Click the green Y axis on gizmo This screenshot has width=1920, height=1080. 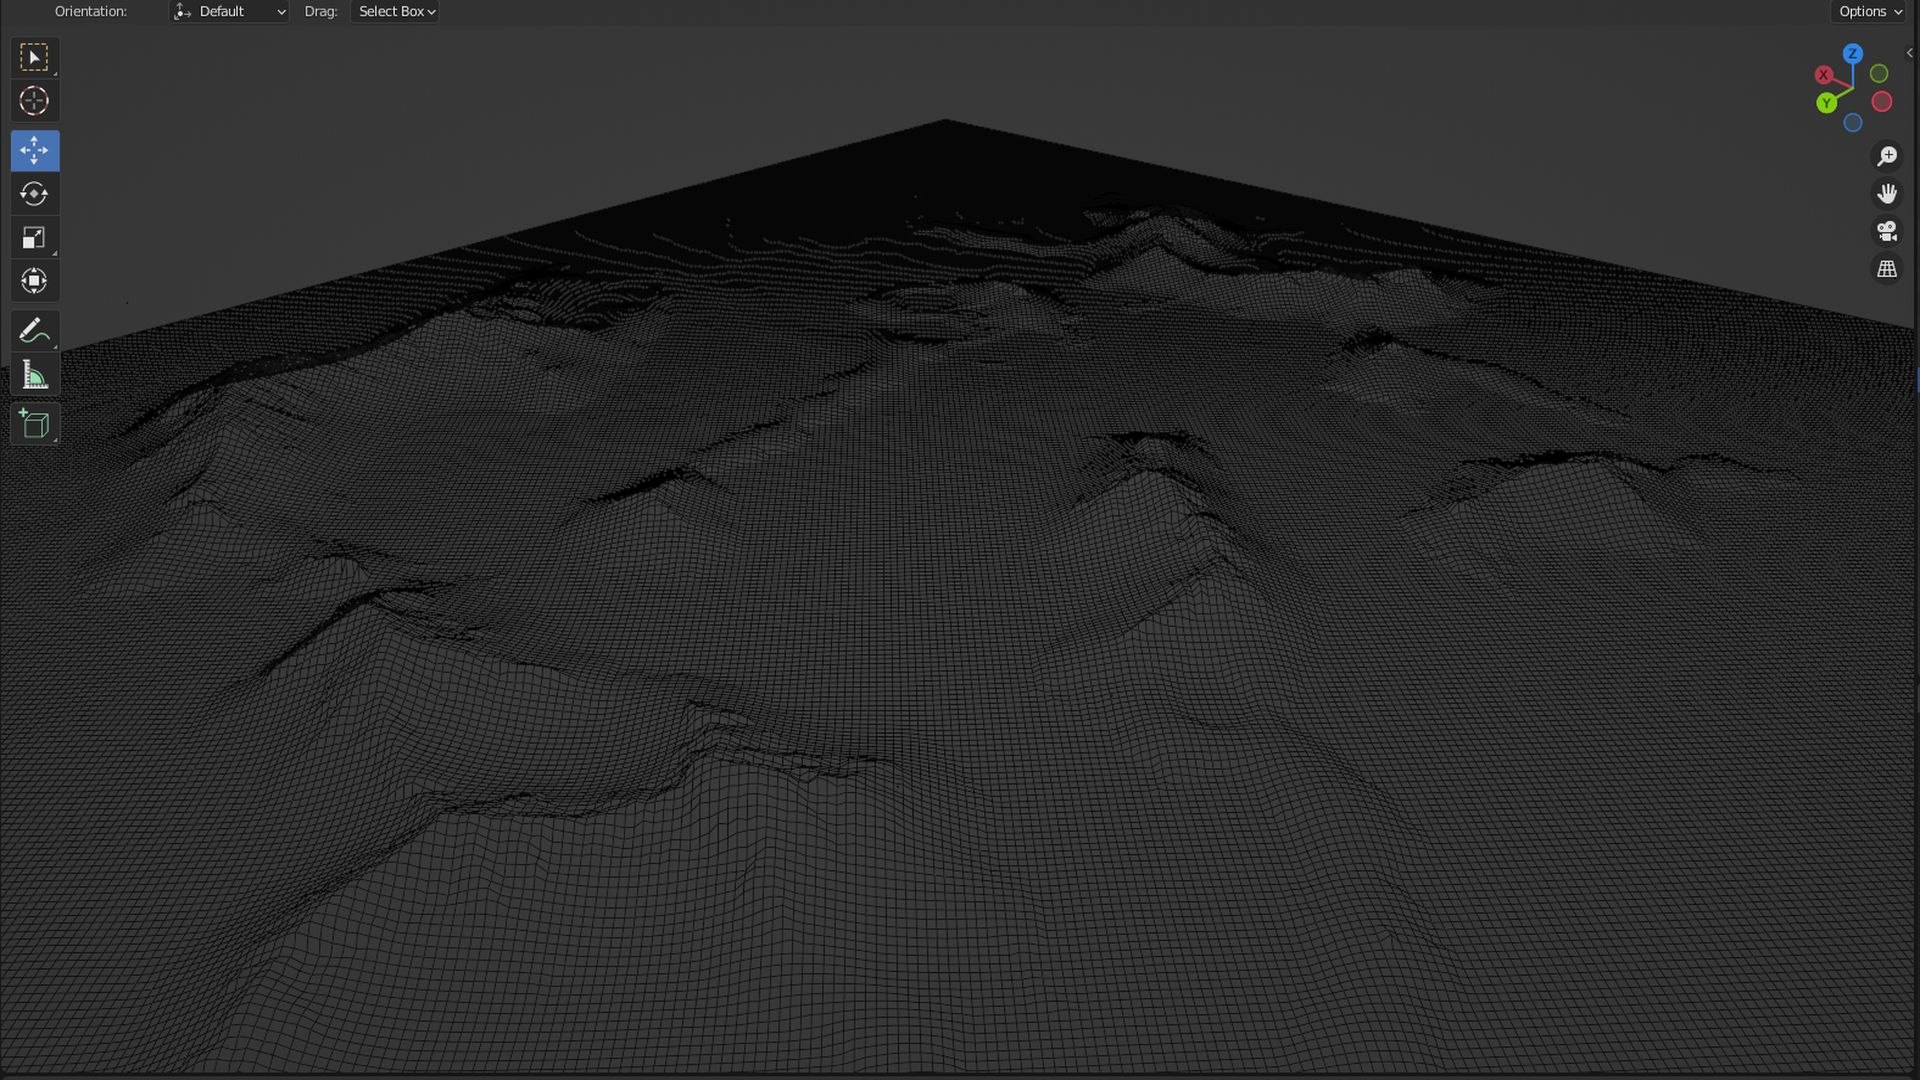(x=1826, y=103)
